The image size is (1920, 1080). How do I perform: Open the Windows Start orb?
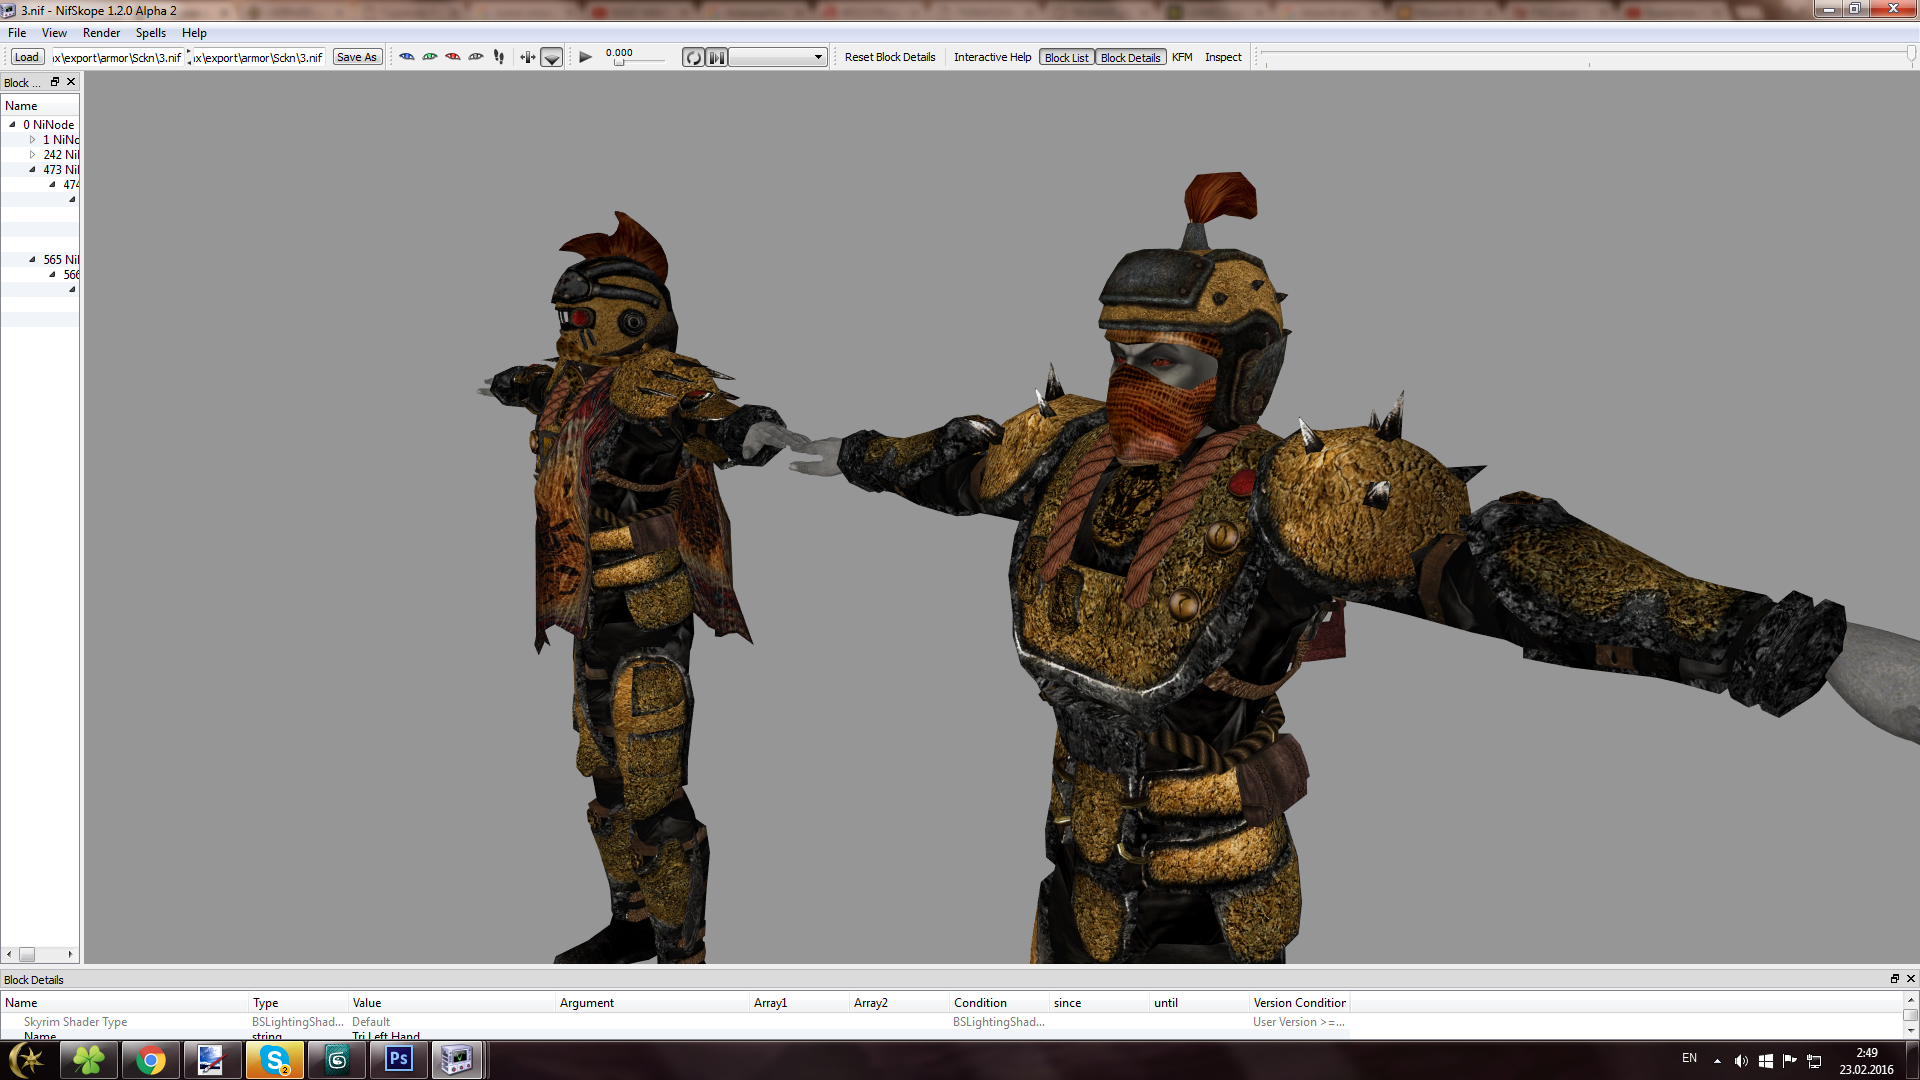click(x=27, y=1060)
